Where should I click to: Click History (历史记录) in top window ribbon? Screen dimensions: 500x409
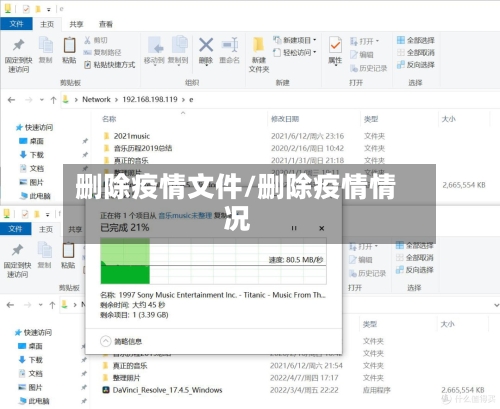[368, 68]
